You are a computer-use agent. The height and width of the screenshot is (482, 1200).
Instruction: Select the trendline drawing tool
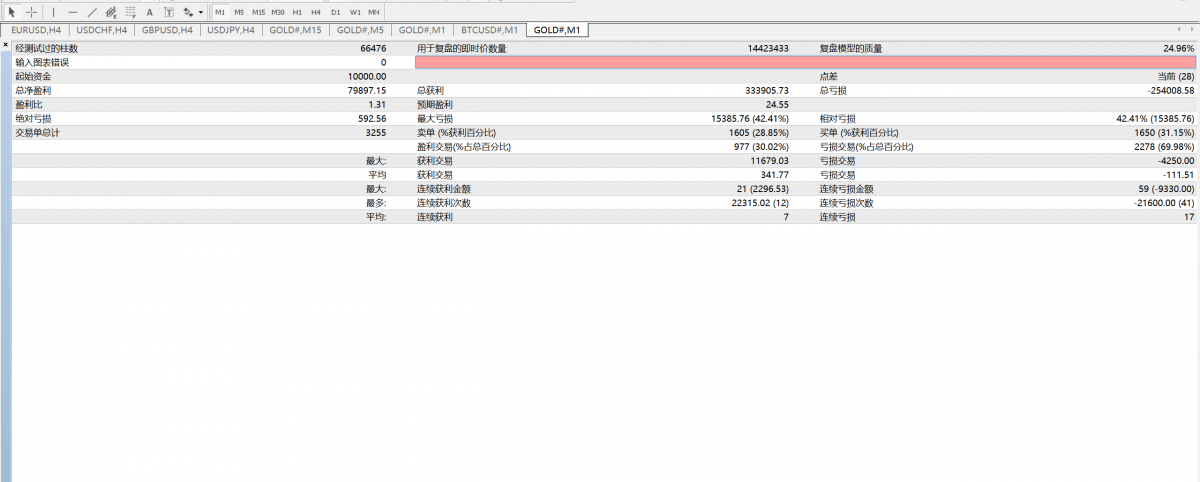pyautogui.click(x=92, y=12)
